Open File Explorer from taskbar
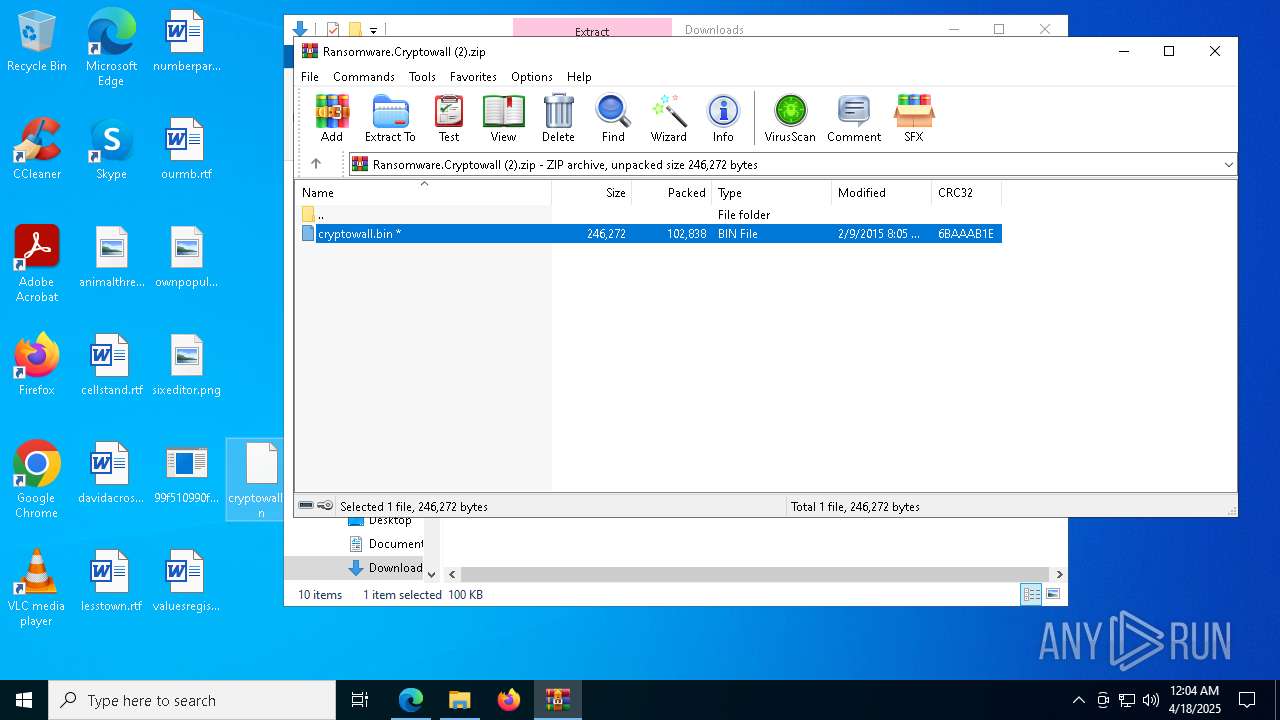This screenshot has width=1280, height=720. [459, 700]
